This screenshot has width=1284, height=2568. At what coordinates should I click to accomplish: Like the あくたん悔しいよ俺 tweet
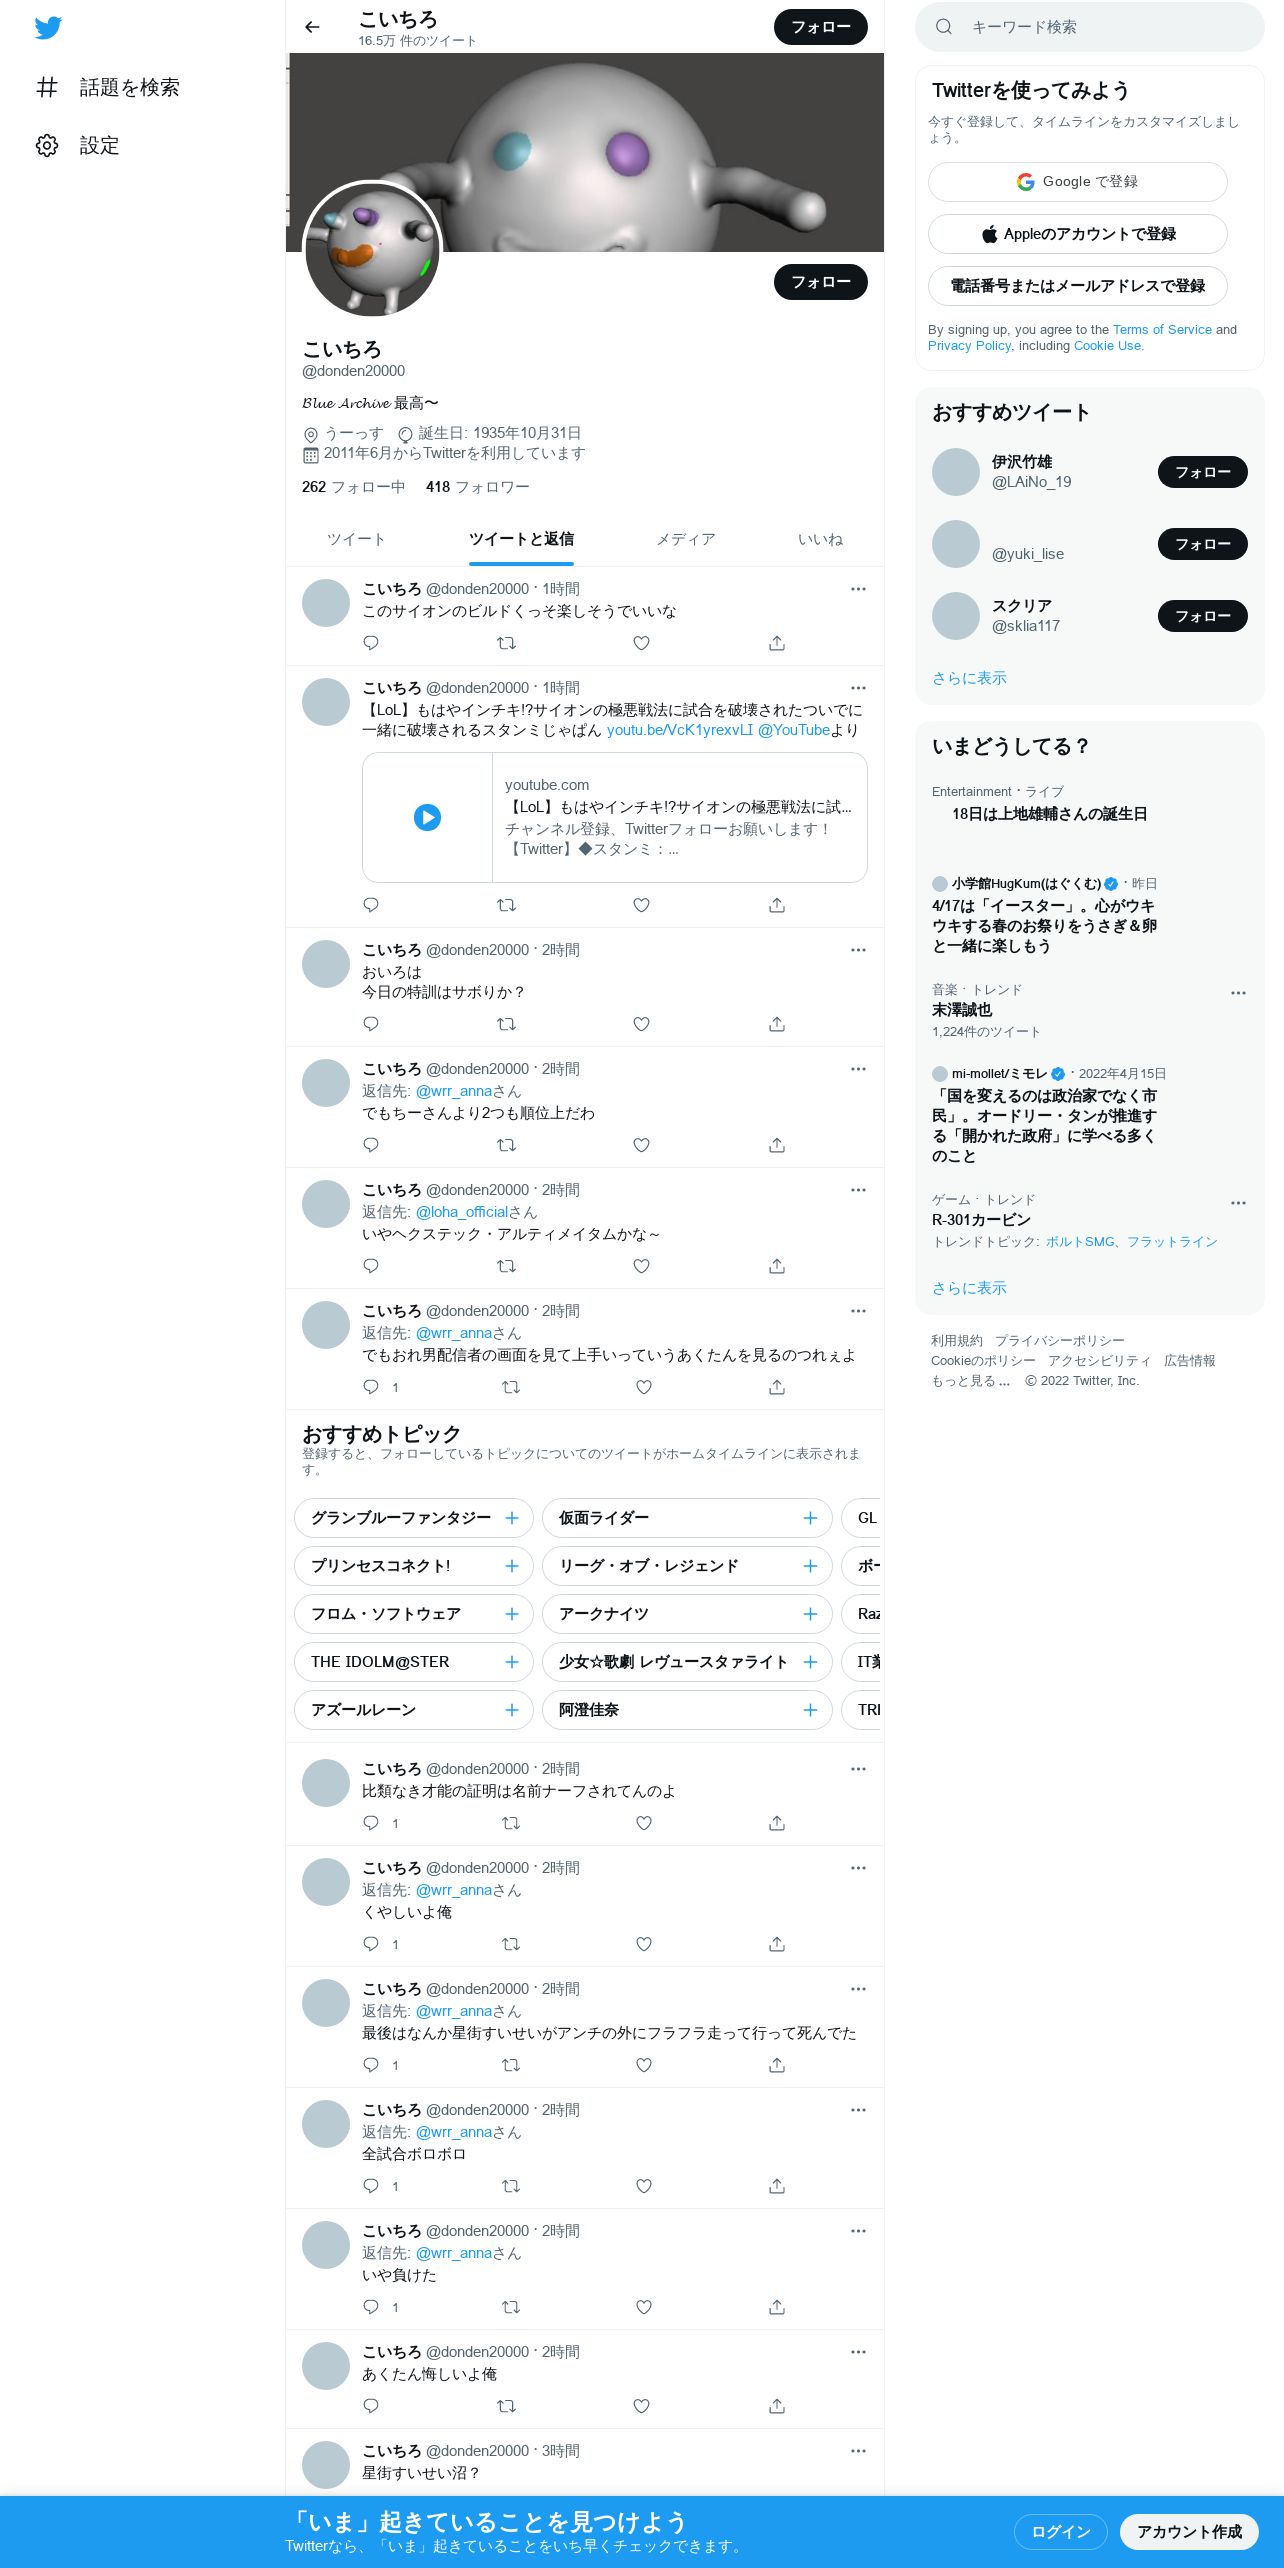642,2405
